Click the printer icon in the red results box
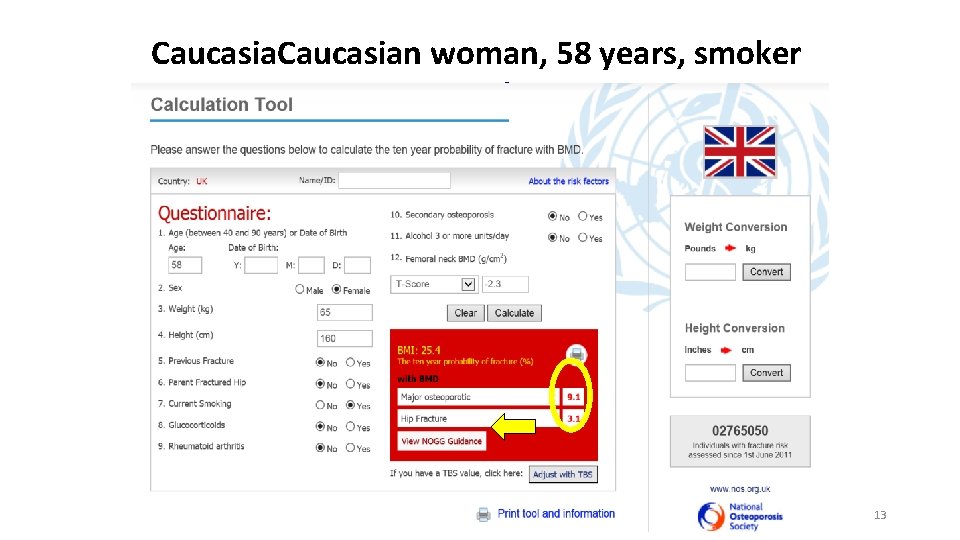The width and height of the screenshot is (960, 540). click(576, 353)
